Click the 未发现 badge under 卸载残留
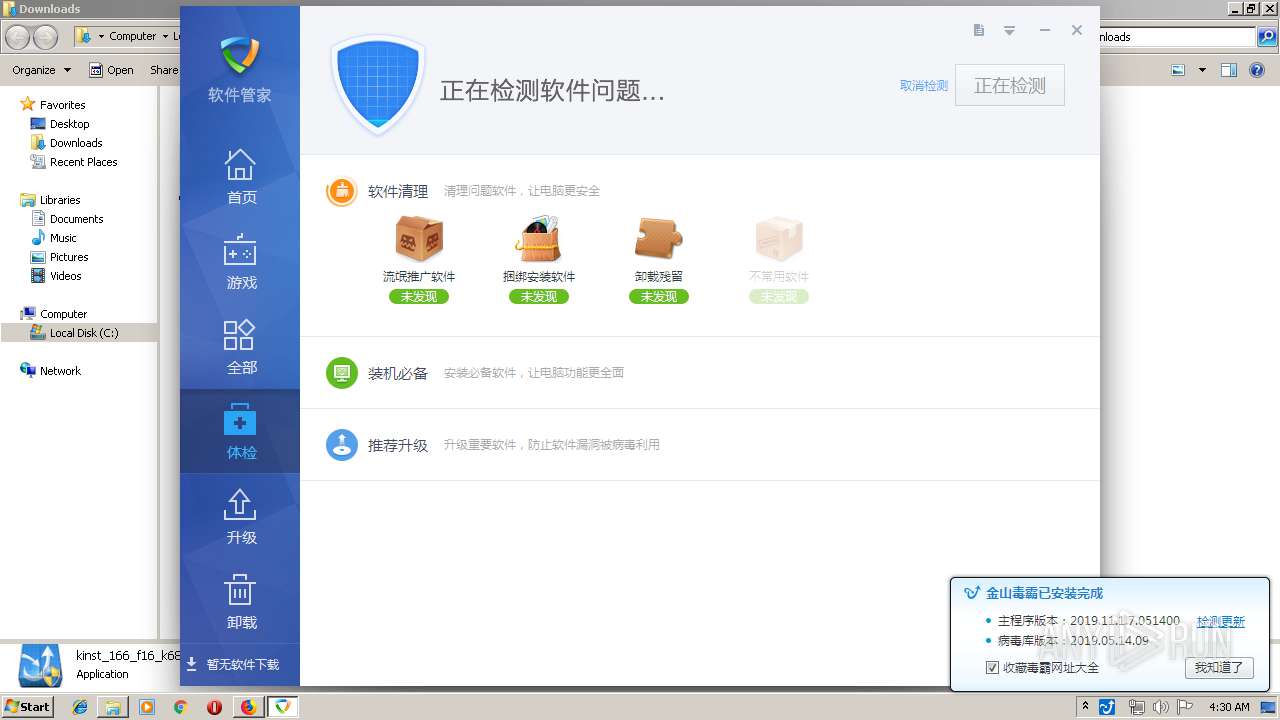The image size is (1280, 720). pyautogui.click(x=659, y=297)
